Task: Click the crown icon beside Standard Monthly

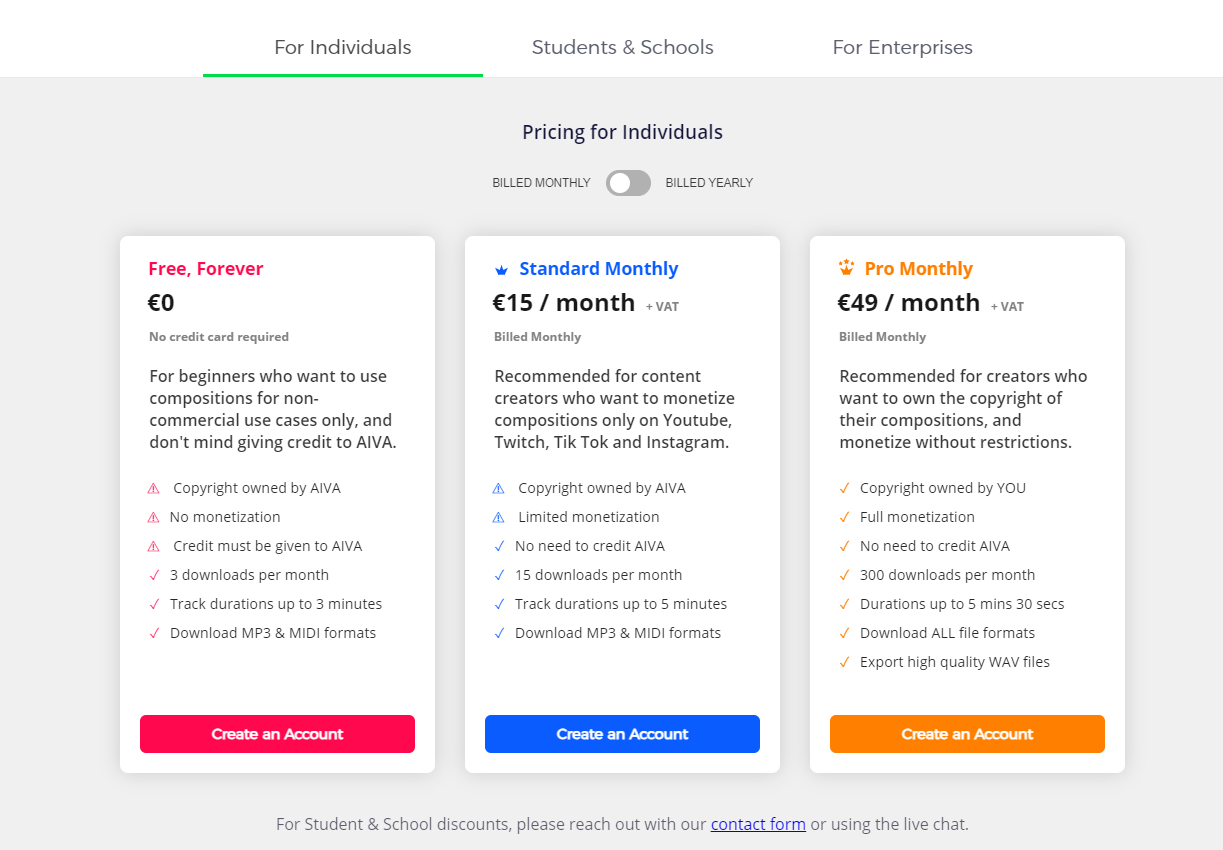Action: point(502,270)
